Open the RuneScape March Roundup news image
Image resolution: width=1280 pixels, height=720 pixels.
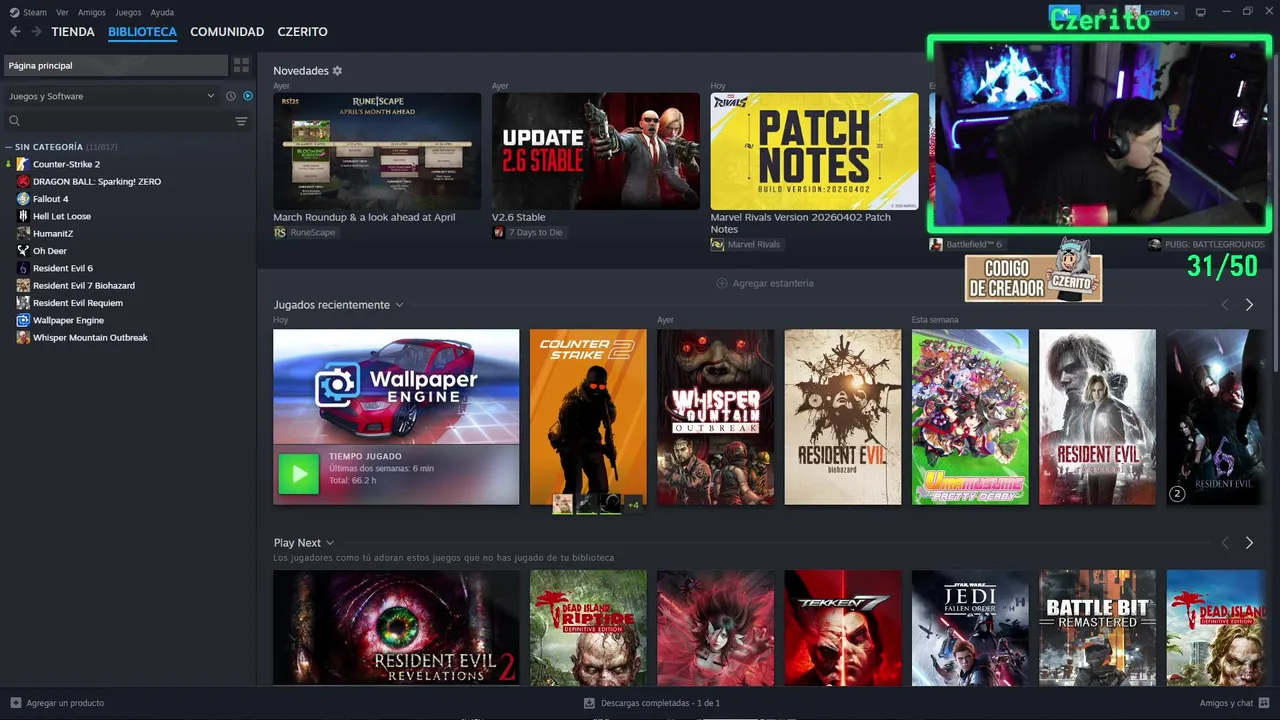(x=377, y=151)
